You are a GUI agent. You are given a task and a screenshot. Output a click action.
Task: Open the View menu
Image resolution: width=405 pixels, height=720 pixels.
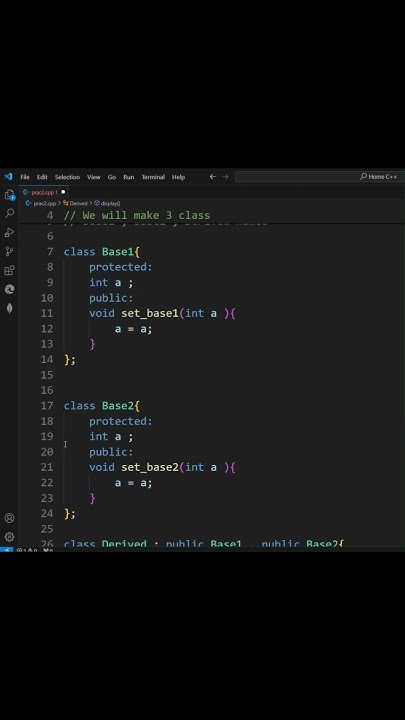pyautogui.click(x=94, y=177)
